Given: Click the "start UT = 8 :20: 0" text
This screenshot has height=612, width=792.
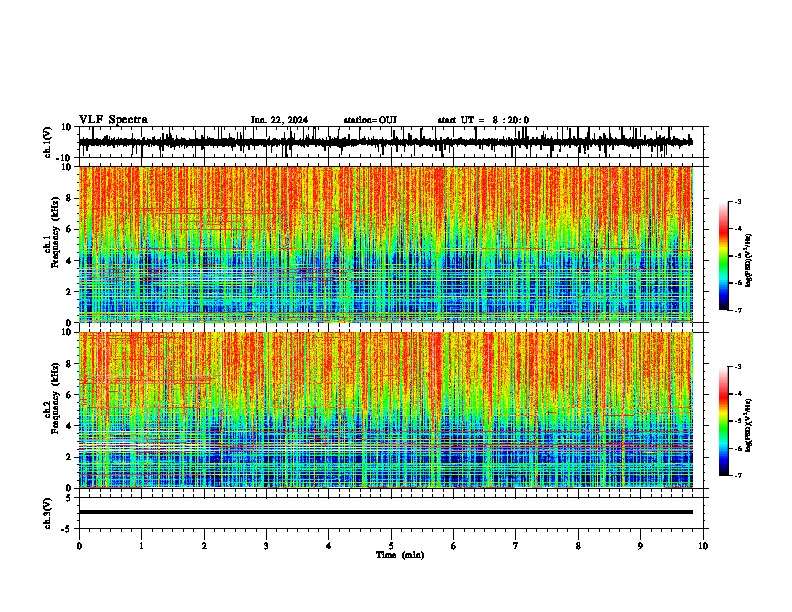Looking at the screenshot, I should click(483, 120).
